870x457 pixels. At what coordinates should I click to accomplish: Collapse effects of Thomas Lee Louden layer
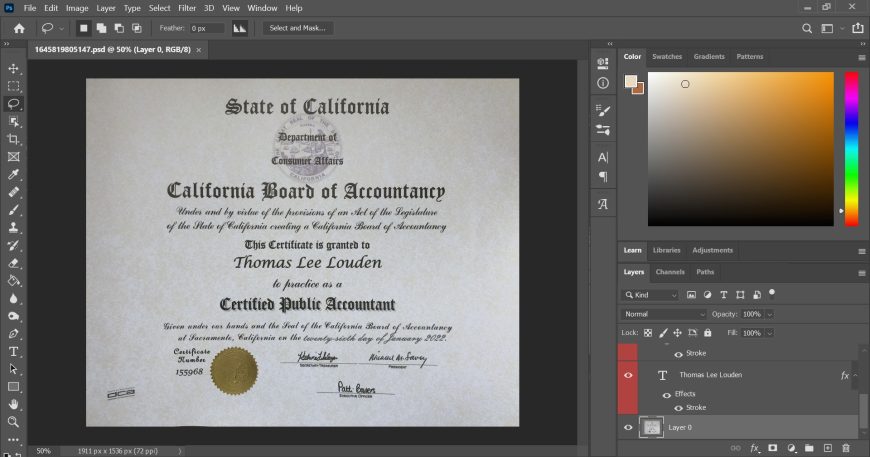pos(856,375)
